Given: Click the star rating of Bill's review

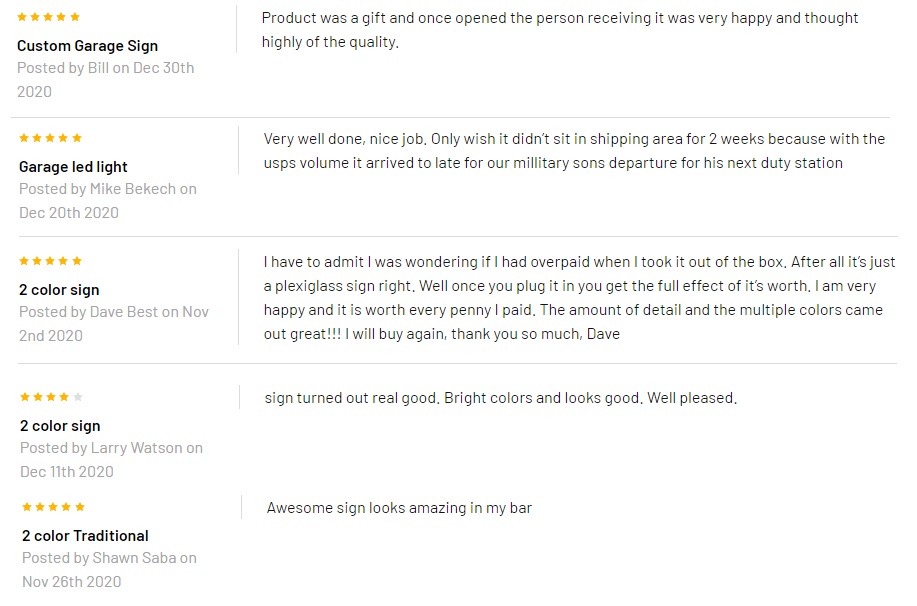Looking at the screenshot, I should (49, 17).
